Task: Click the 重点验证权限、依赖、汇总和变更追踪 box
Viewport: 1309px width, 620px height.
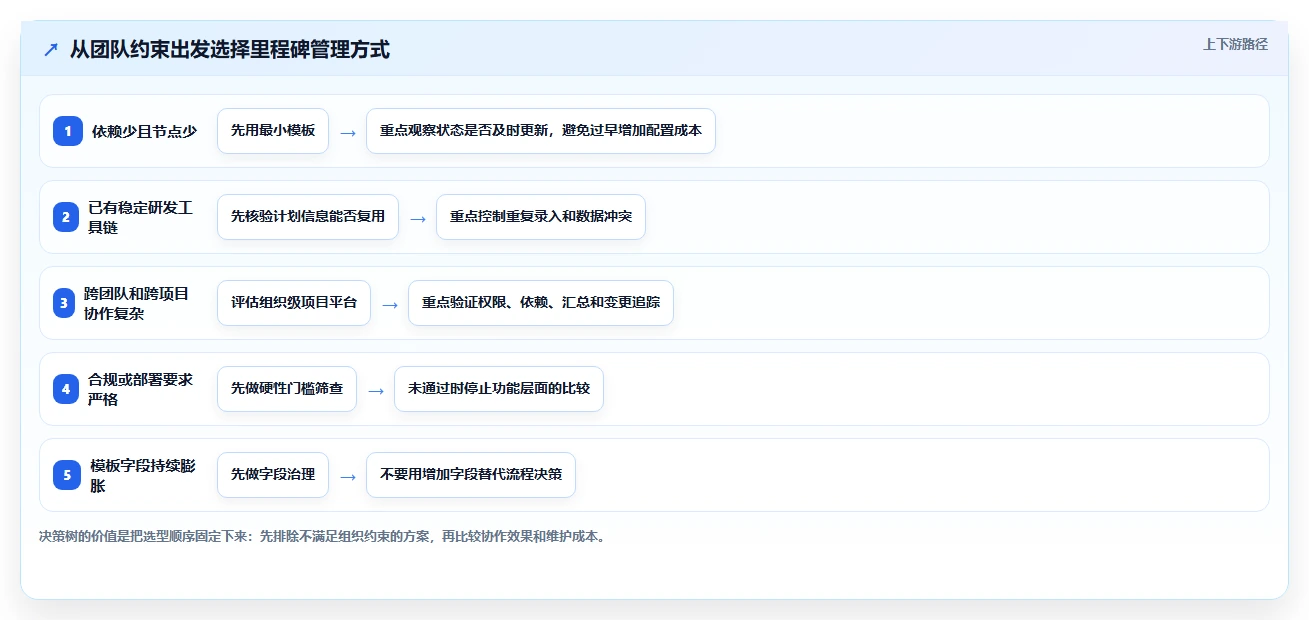Action: pyautogui.click(x=541, y=303)
